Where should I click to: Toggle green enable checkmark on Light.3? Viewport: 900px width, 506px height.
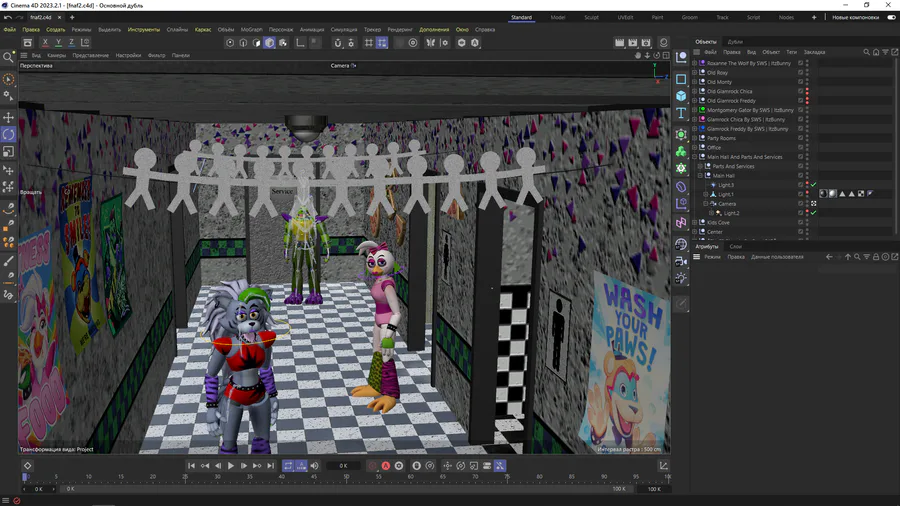(x=813, y=185)
